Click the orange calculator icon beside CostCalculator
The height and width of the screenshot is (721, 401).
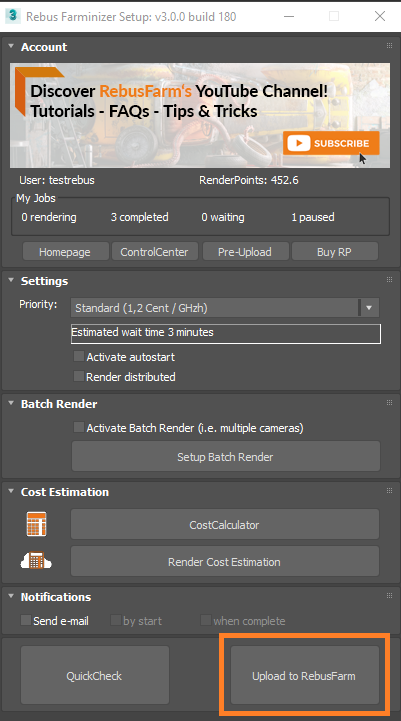36,524
